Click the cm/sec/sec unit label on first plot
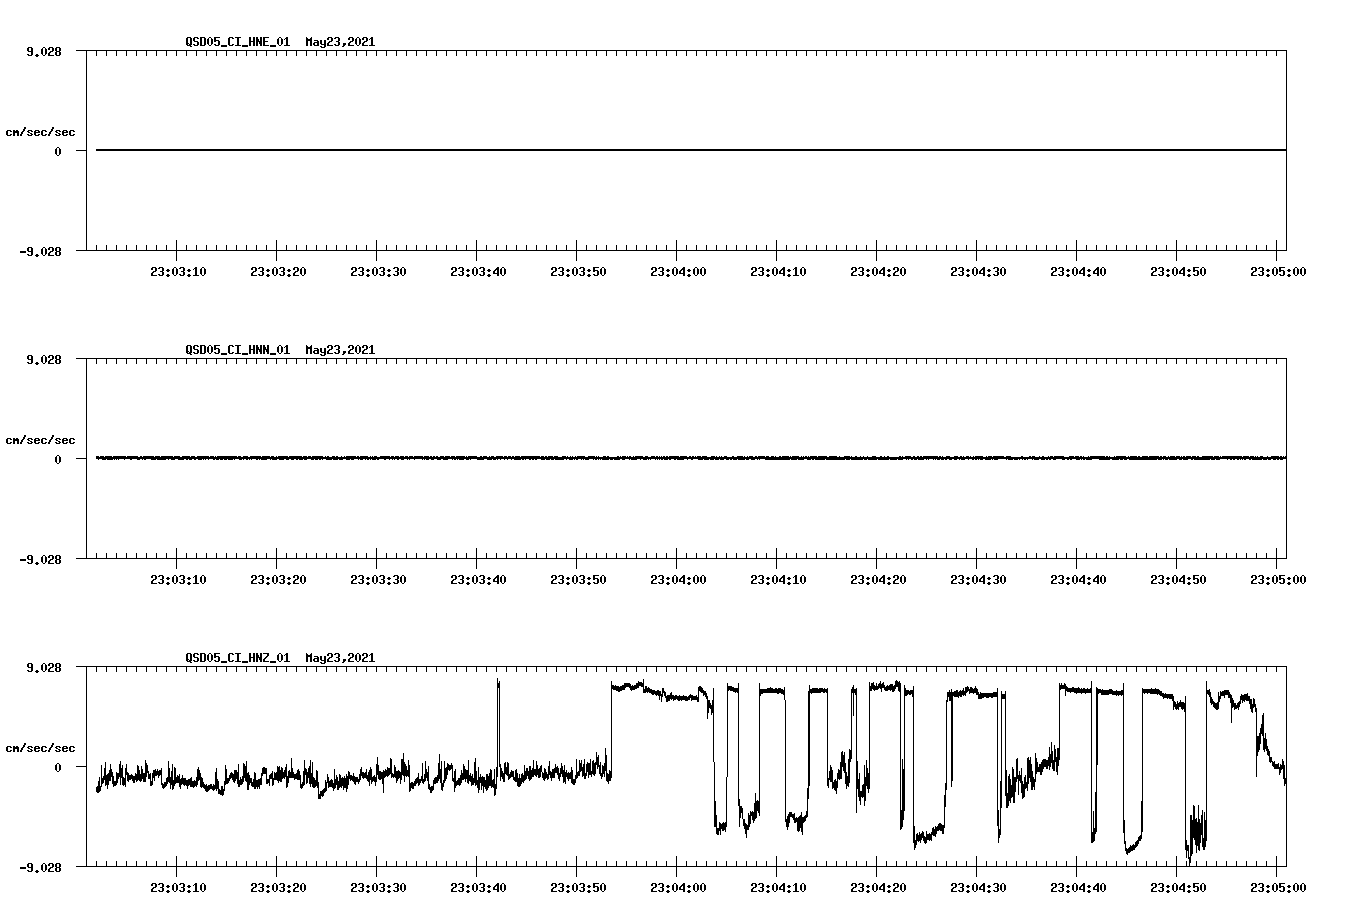Screen dimensions: 1358x924 (x=42, y=130)
